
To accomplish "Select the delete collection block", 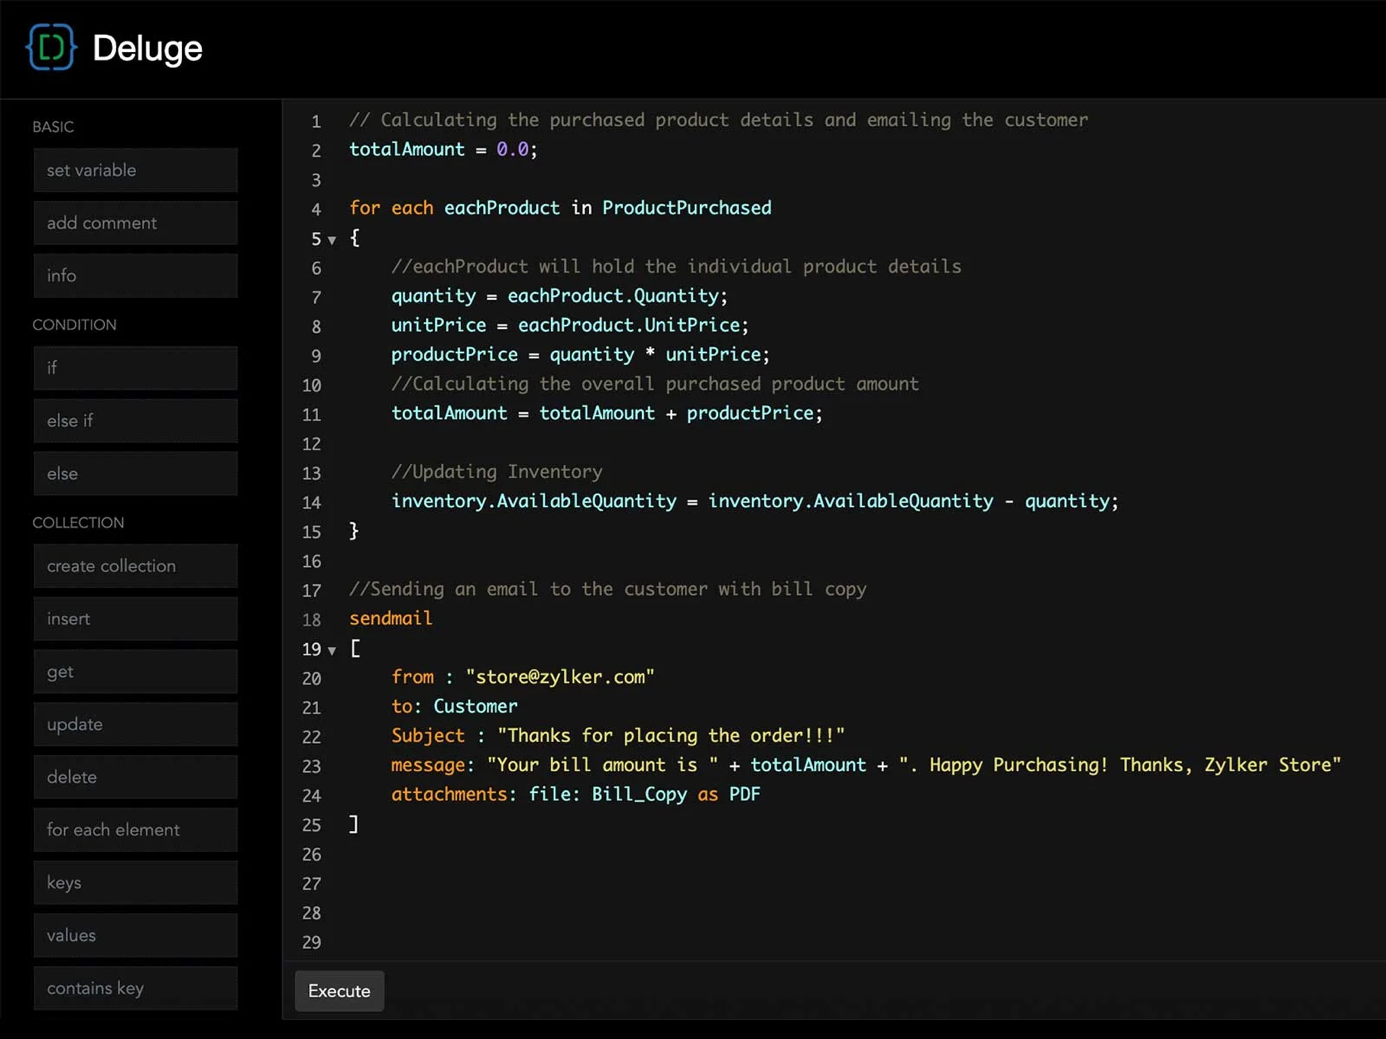I will 135,777.
